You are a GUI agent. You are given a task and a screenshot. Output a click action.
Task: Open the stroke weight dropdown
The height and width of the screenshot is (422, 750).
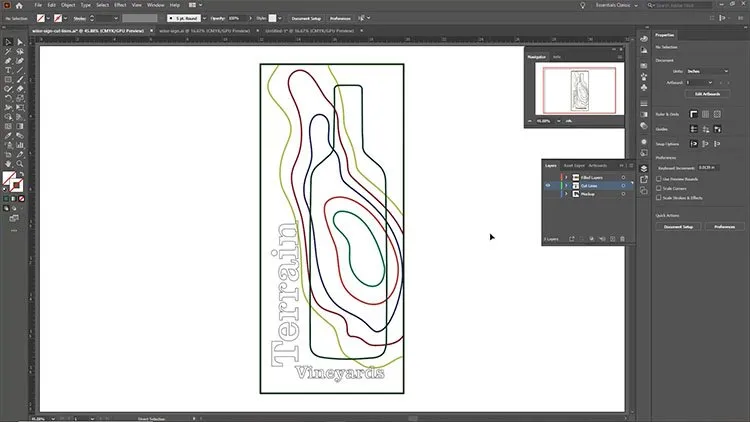[x=116, y=18]
